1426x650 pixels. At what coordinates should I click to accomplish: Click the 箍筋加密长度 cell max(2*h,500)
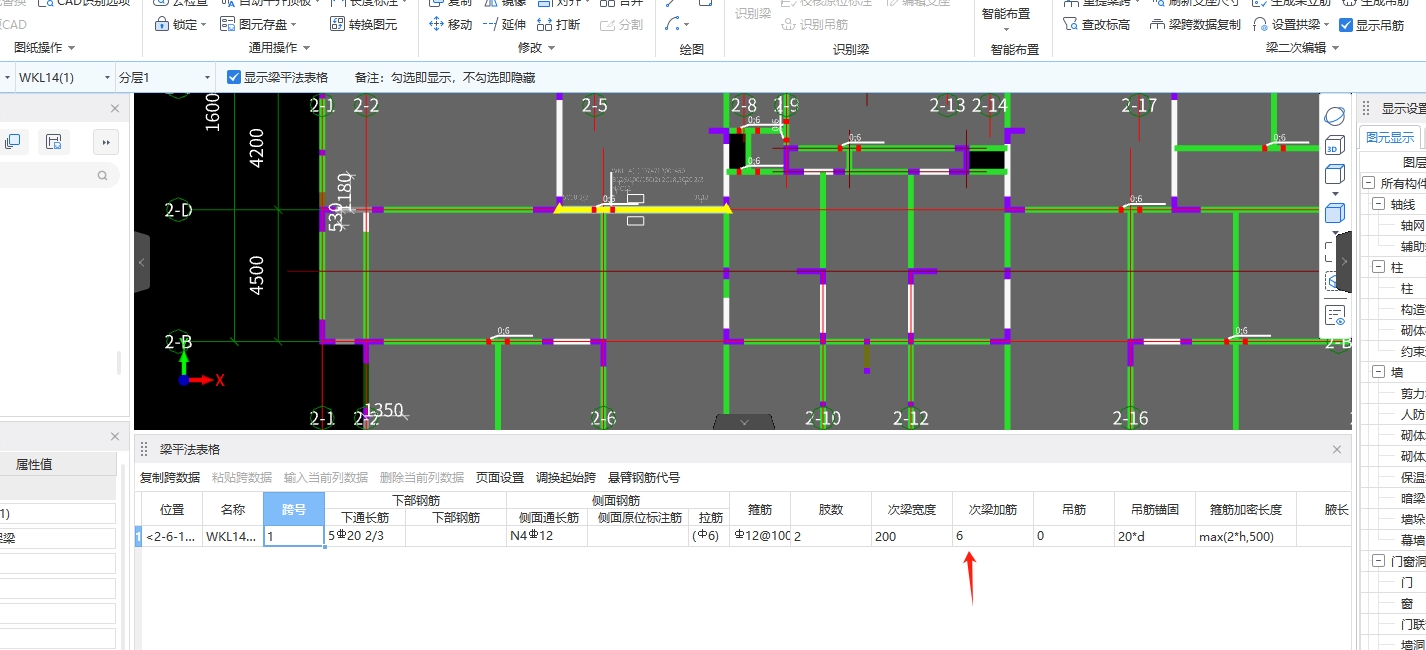coord(1246,536)
